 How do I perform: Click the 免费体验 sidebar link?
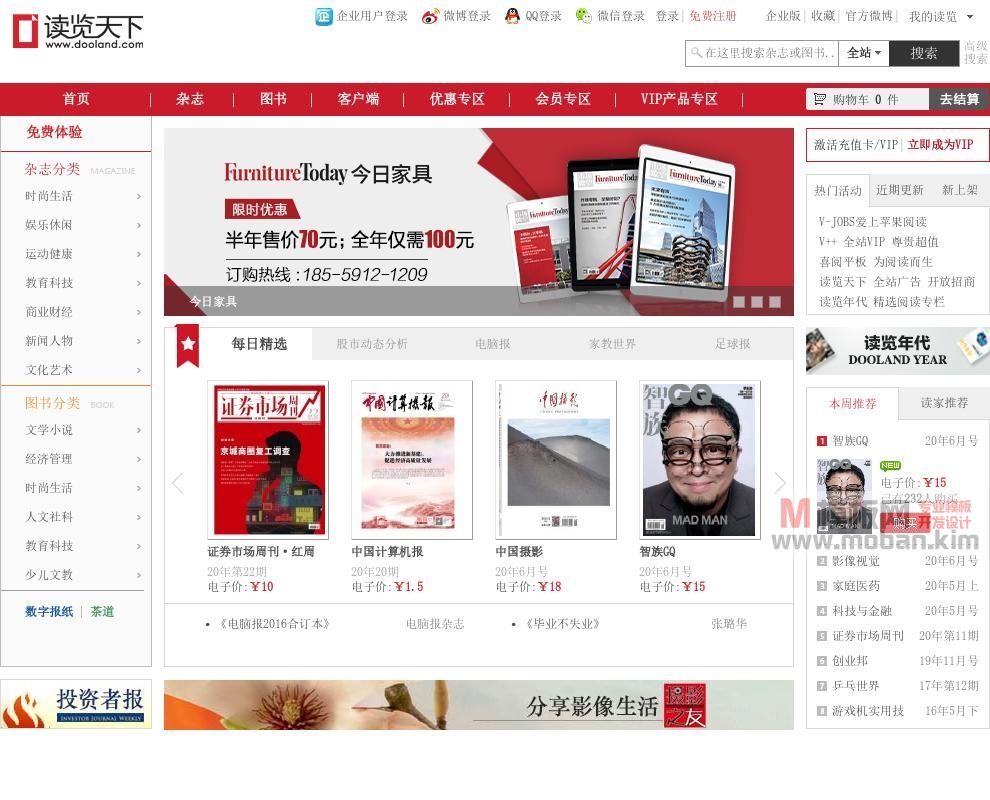tap(54, 132)
